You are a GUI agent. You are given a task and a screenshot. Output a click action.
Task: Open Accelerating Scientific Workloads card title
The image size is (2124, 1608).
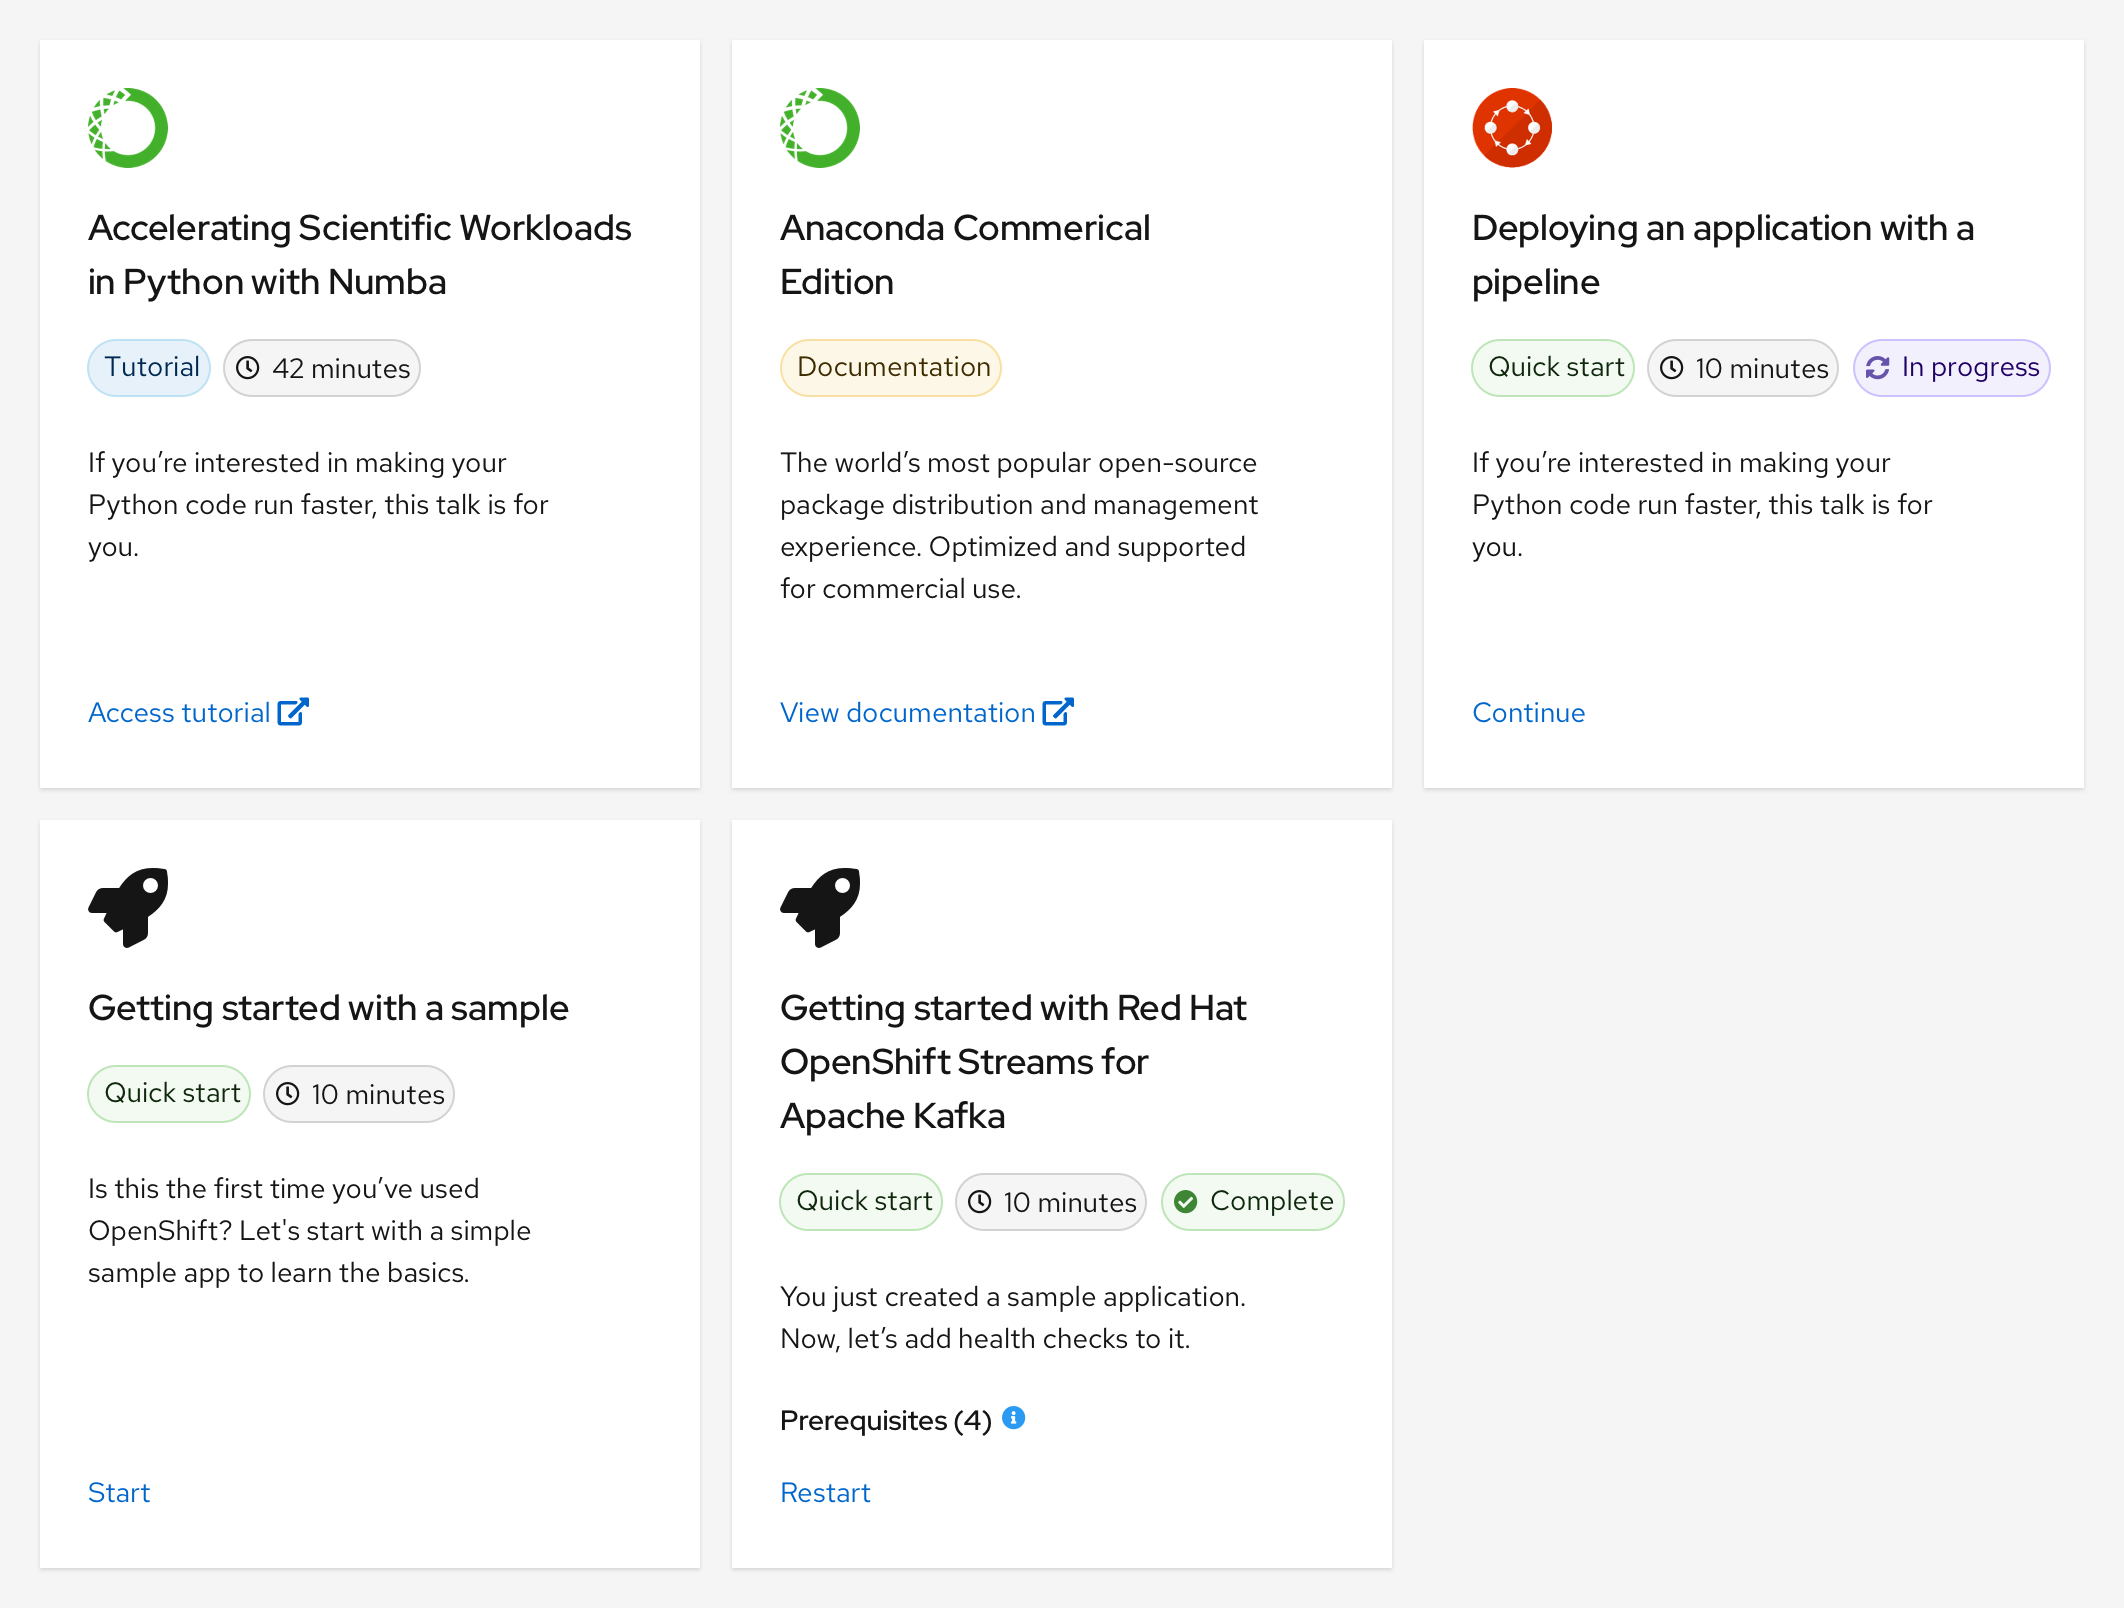point(360,255)
